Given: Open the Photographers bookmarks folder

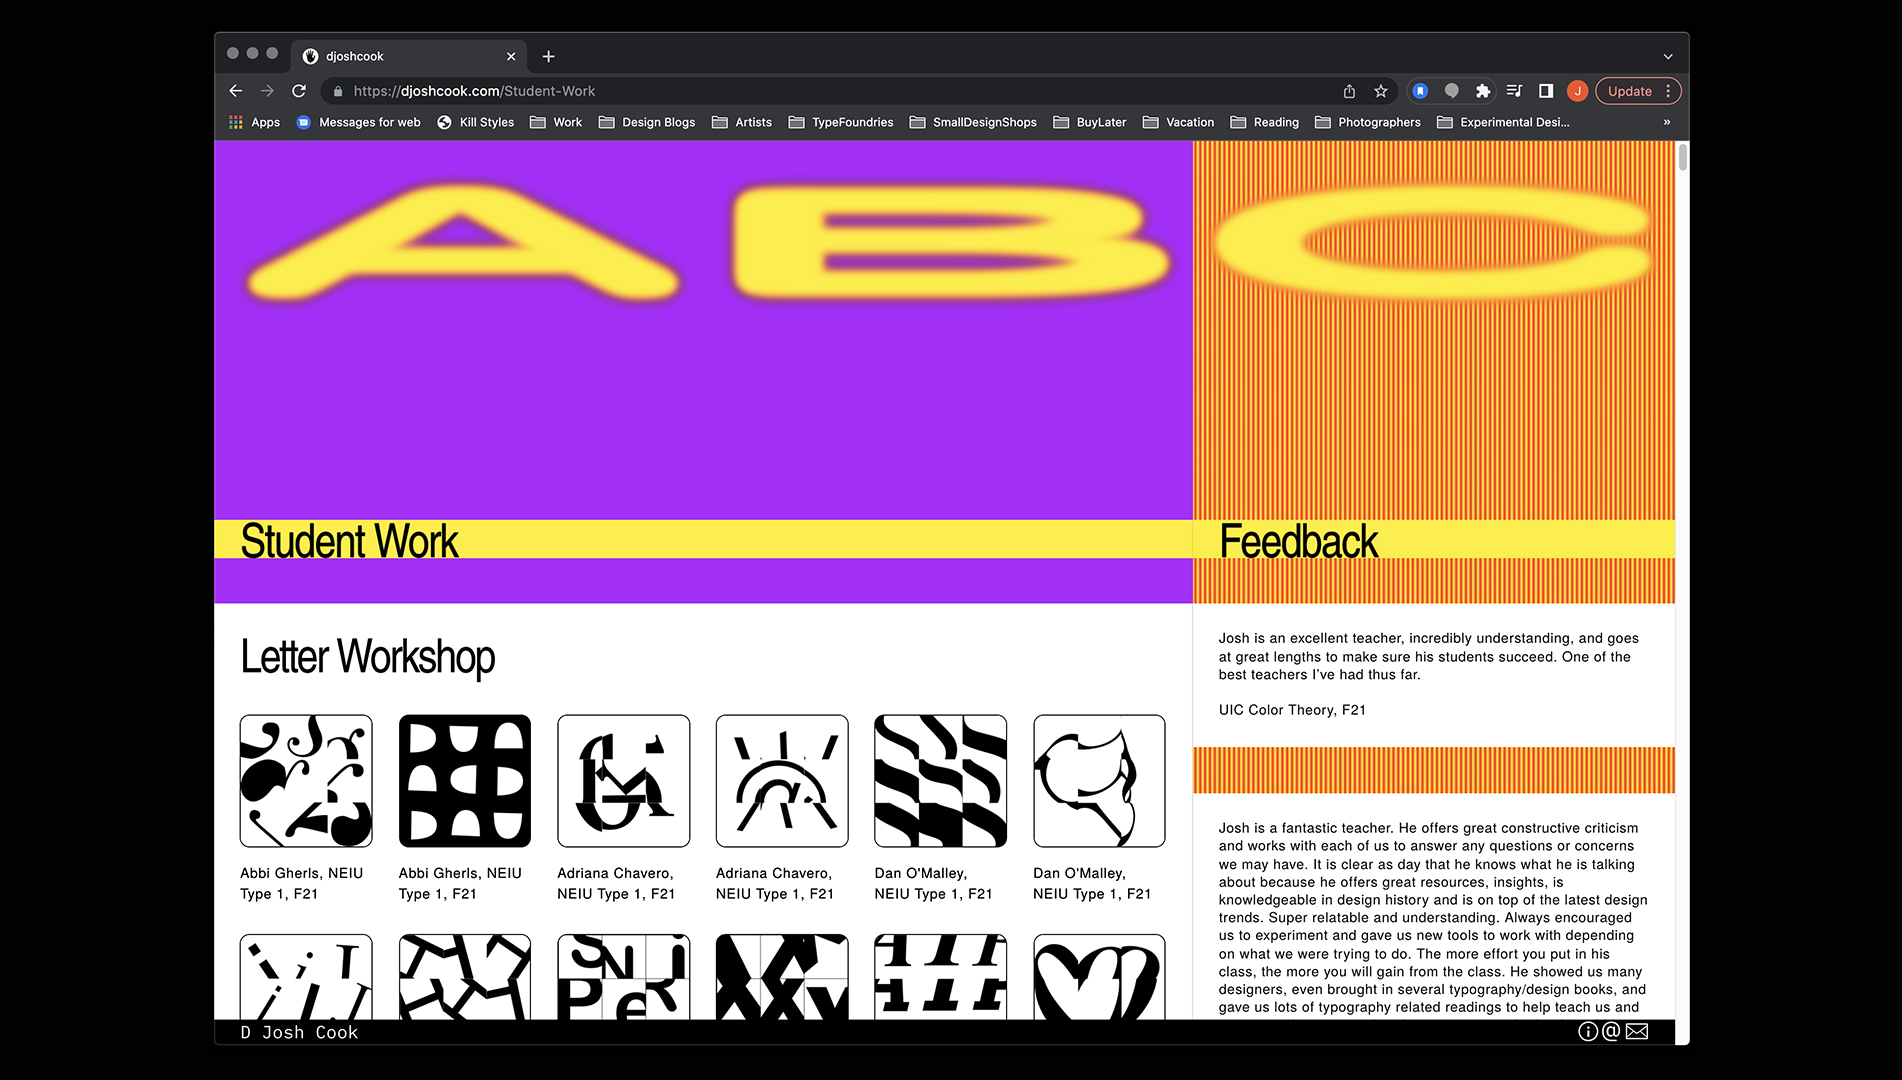Looking at the screenshot, I should 1368,122.
